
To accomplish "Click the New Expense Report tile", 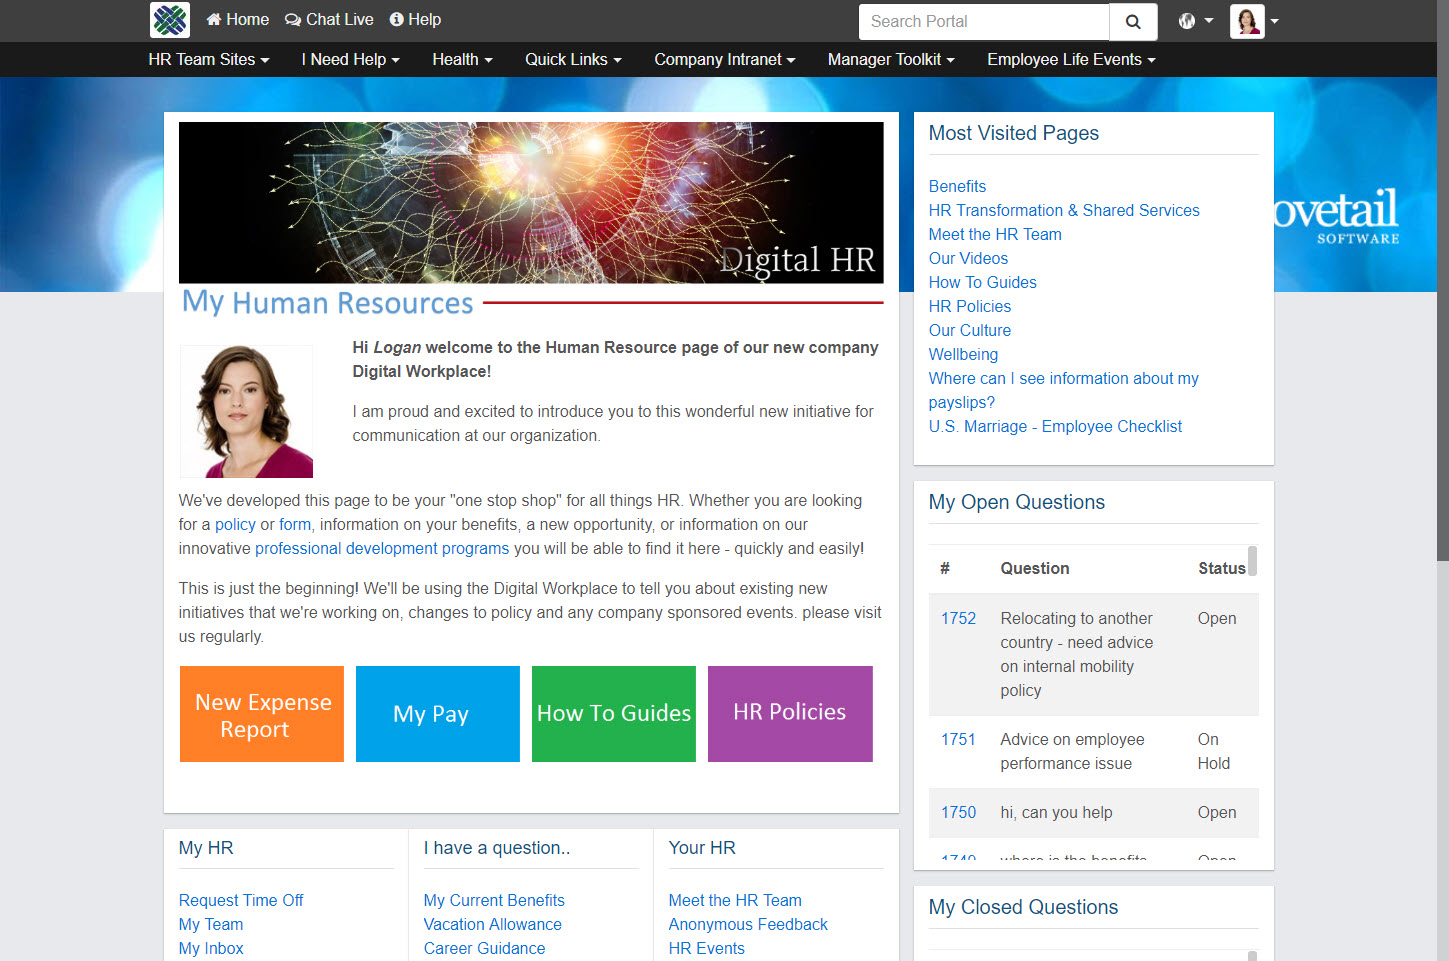I will click(262, 714).
